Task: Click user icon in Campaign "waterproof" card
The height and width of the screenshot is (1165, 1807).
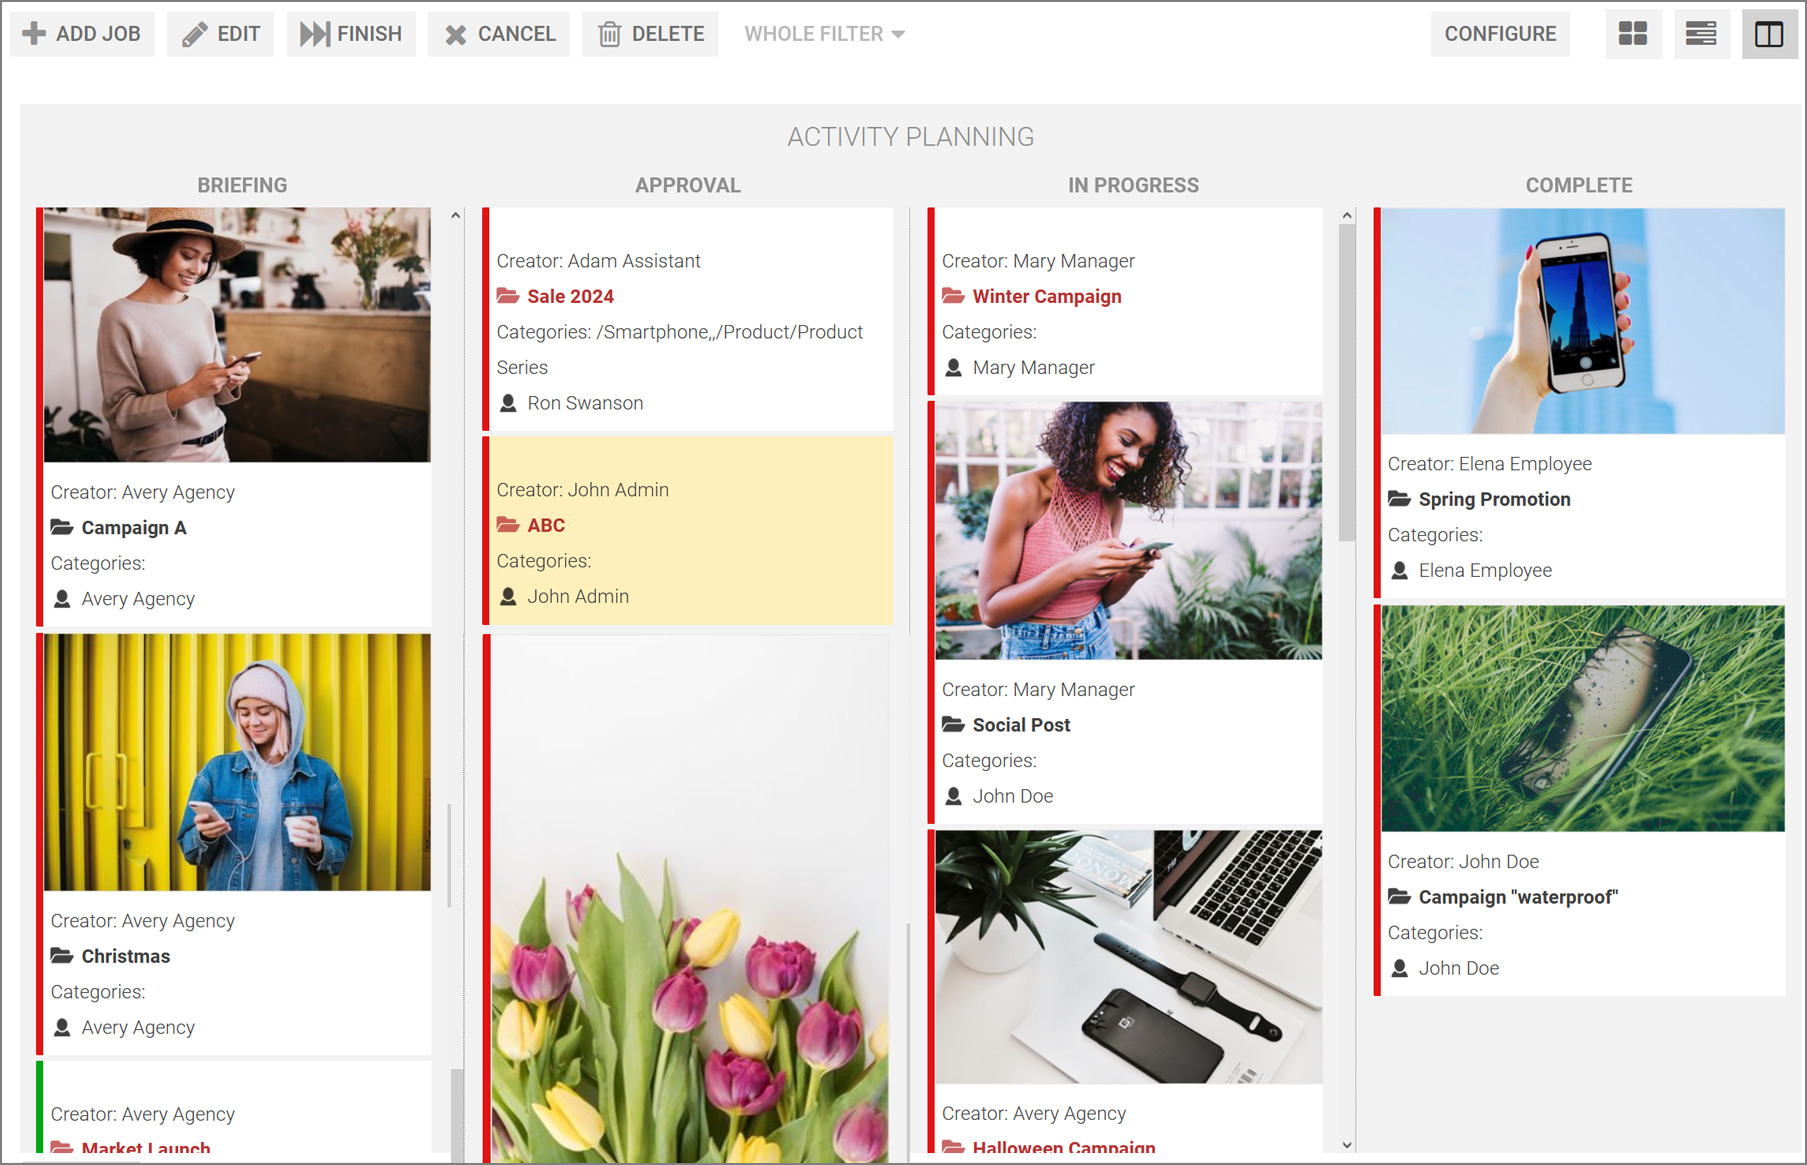Action: point(1399,968)
